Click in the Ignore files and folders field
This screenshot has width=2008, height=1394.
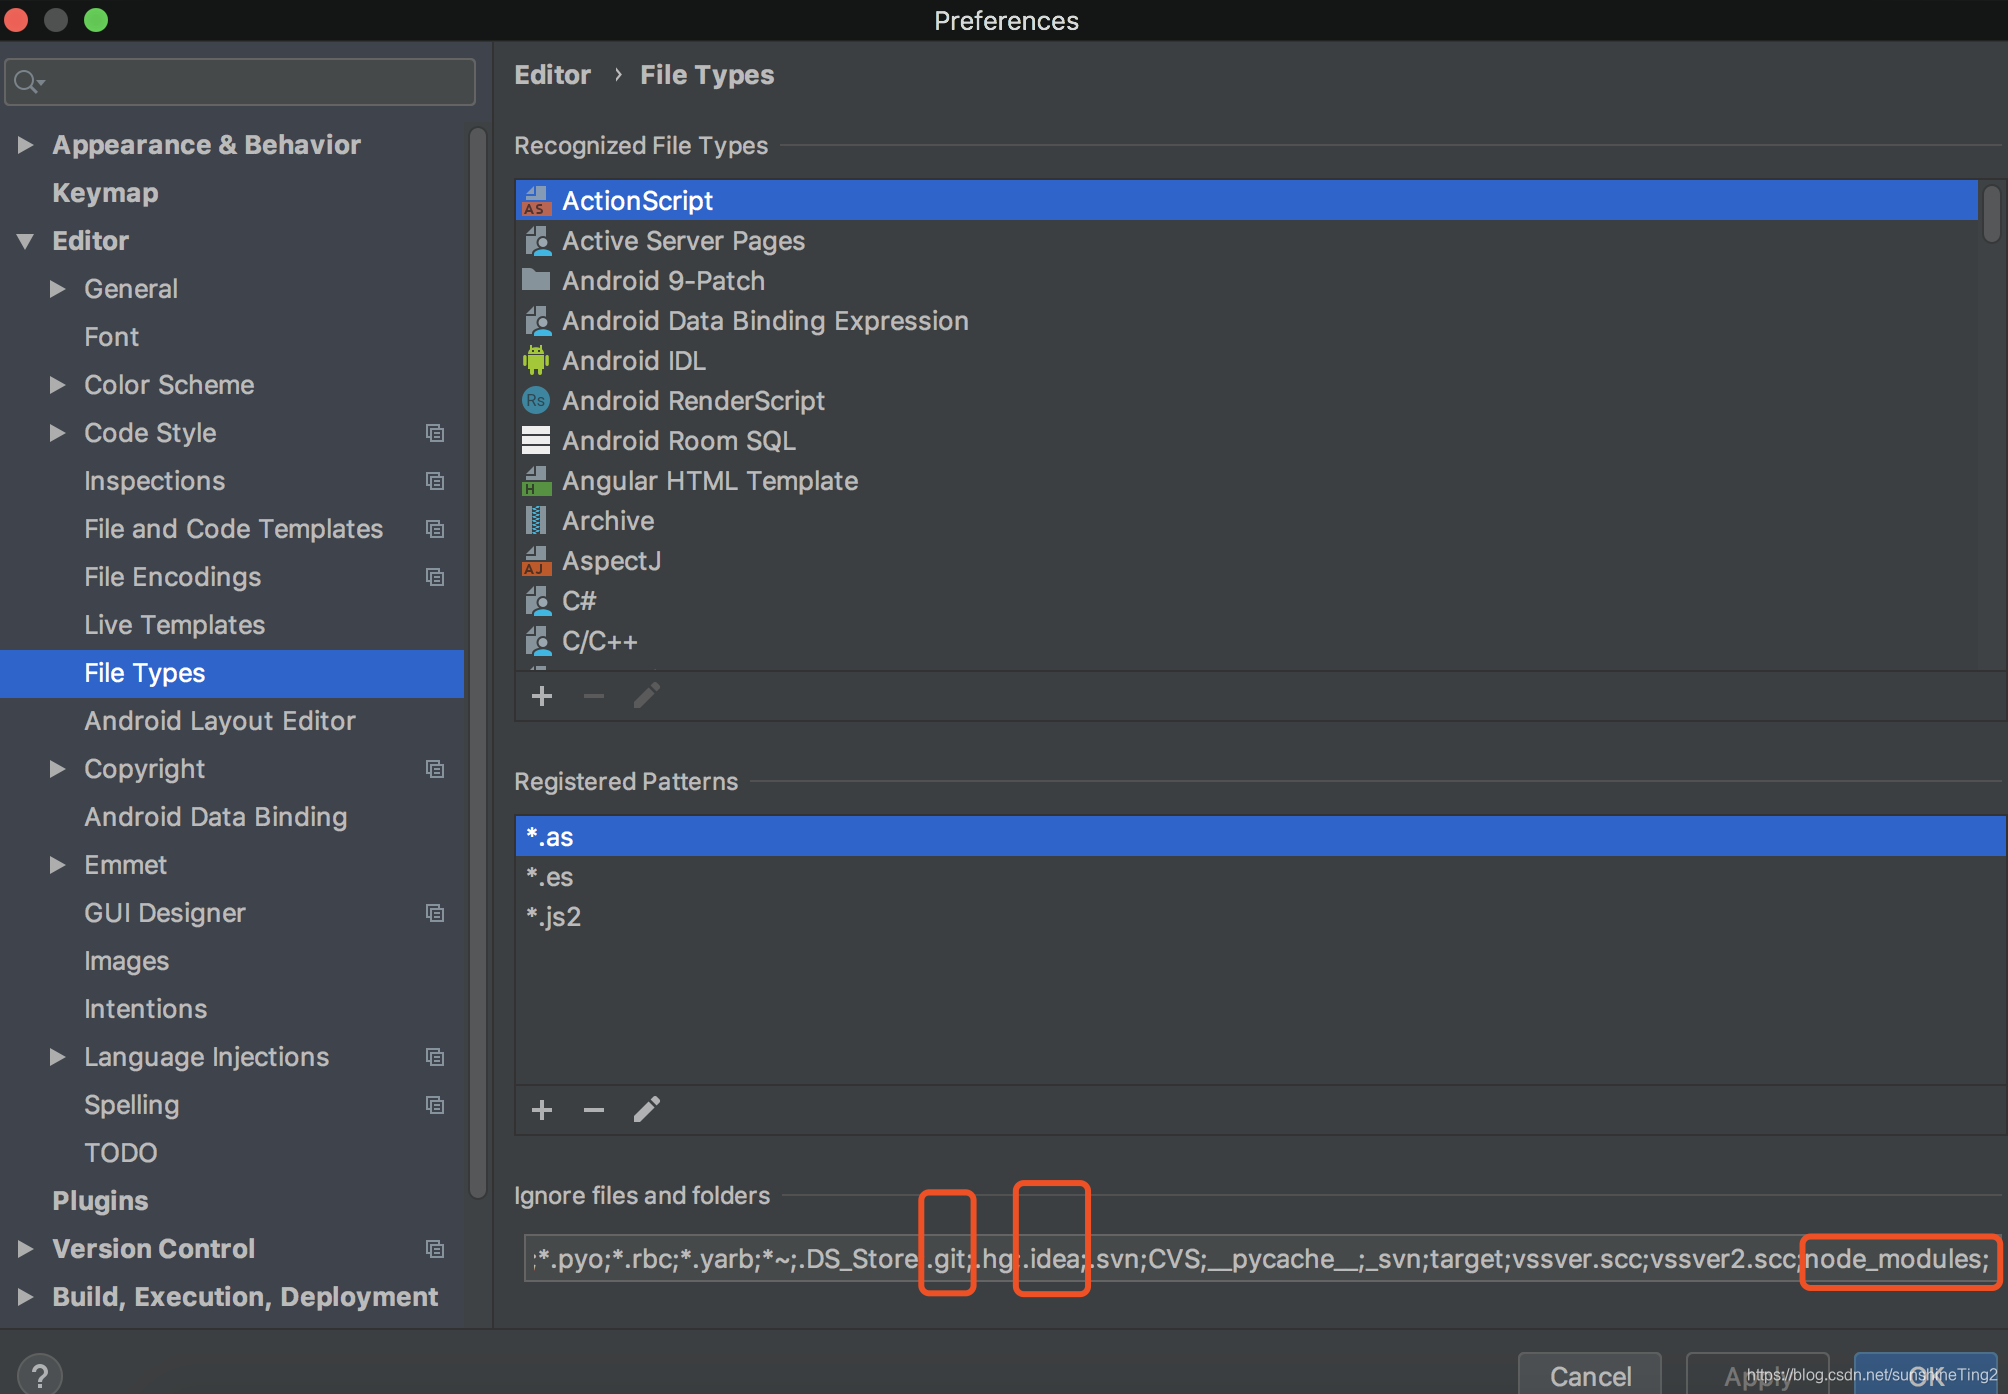(x=1260, y=1259)
